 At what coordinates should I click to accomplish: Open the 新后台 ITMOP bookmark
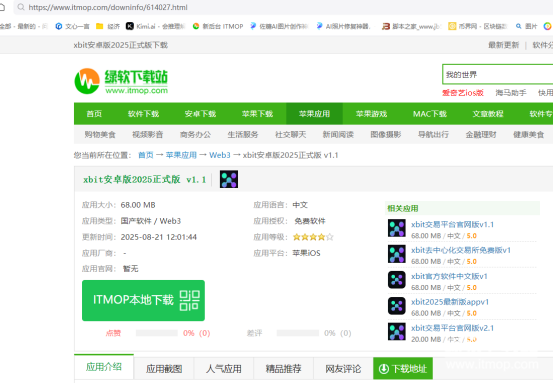(x=218, y=26)
